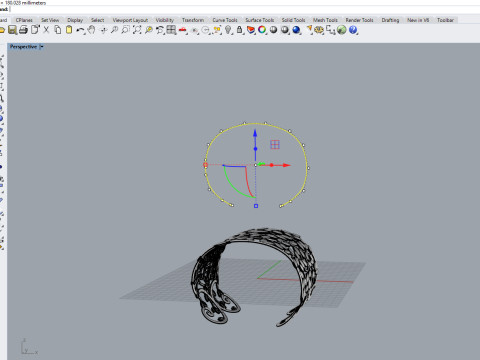Click the Save file icon
Image resolution: width=480 pixels, height=360 pixels.
pos(12,30)
